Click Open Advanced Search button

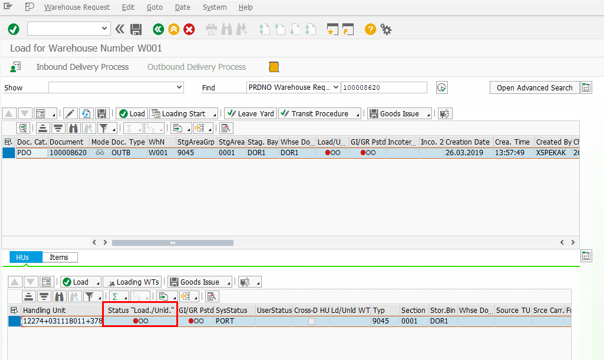[x=535, y=88]
